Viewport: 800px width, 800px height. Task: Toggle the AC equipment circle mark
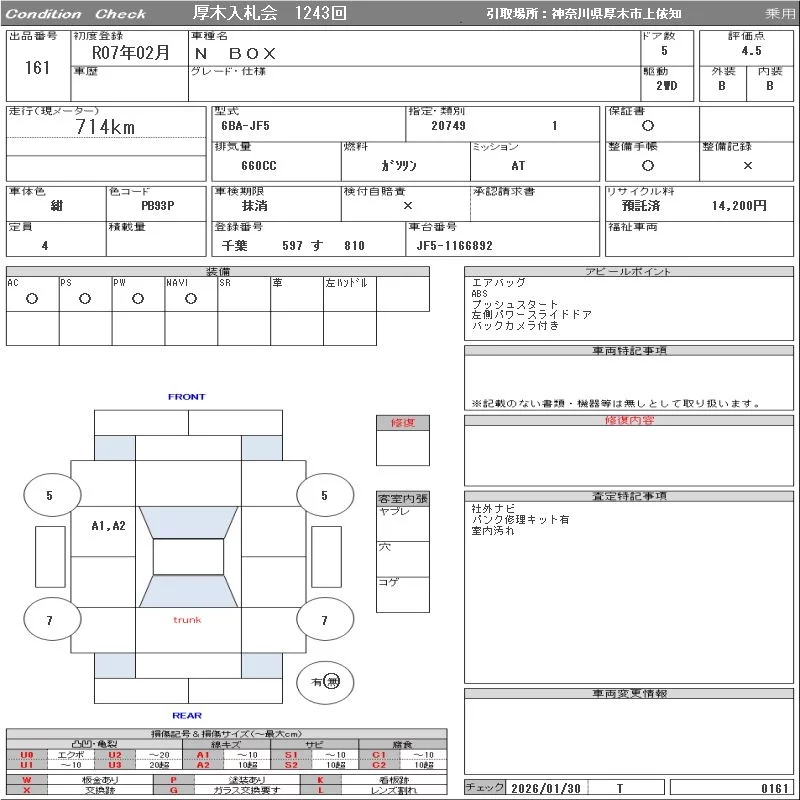pyautogui.click(x=32, y=299)
